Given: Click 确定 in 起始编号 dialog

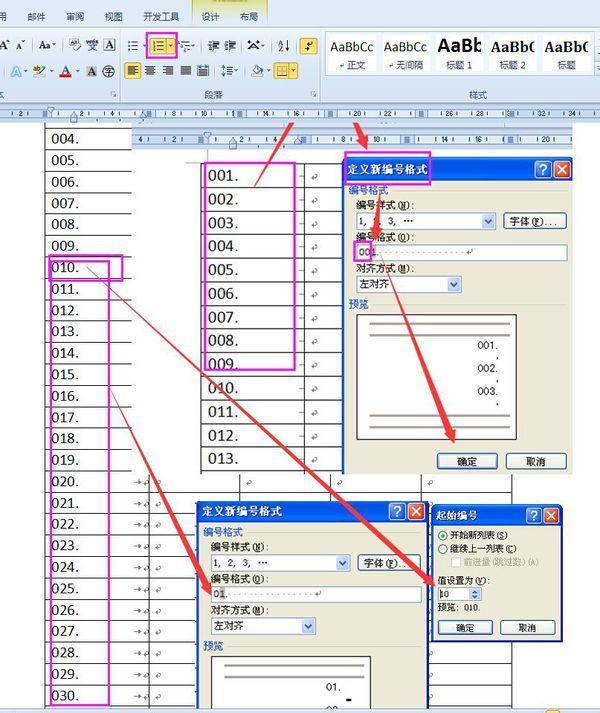Looking at the screenshot, I should pos(465,628).
